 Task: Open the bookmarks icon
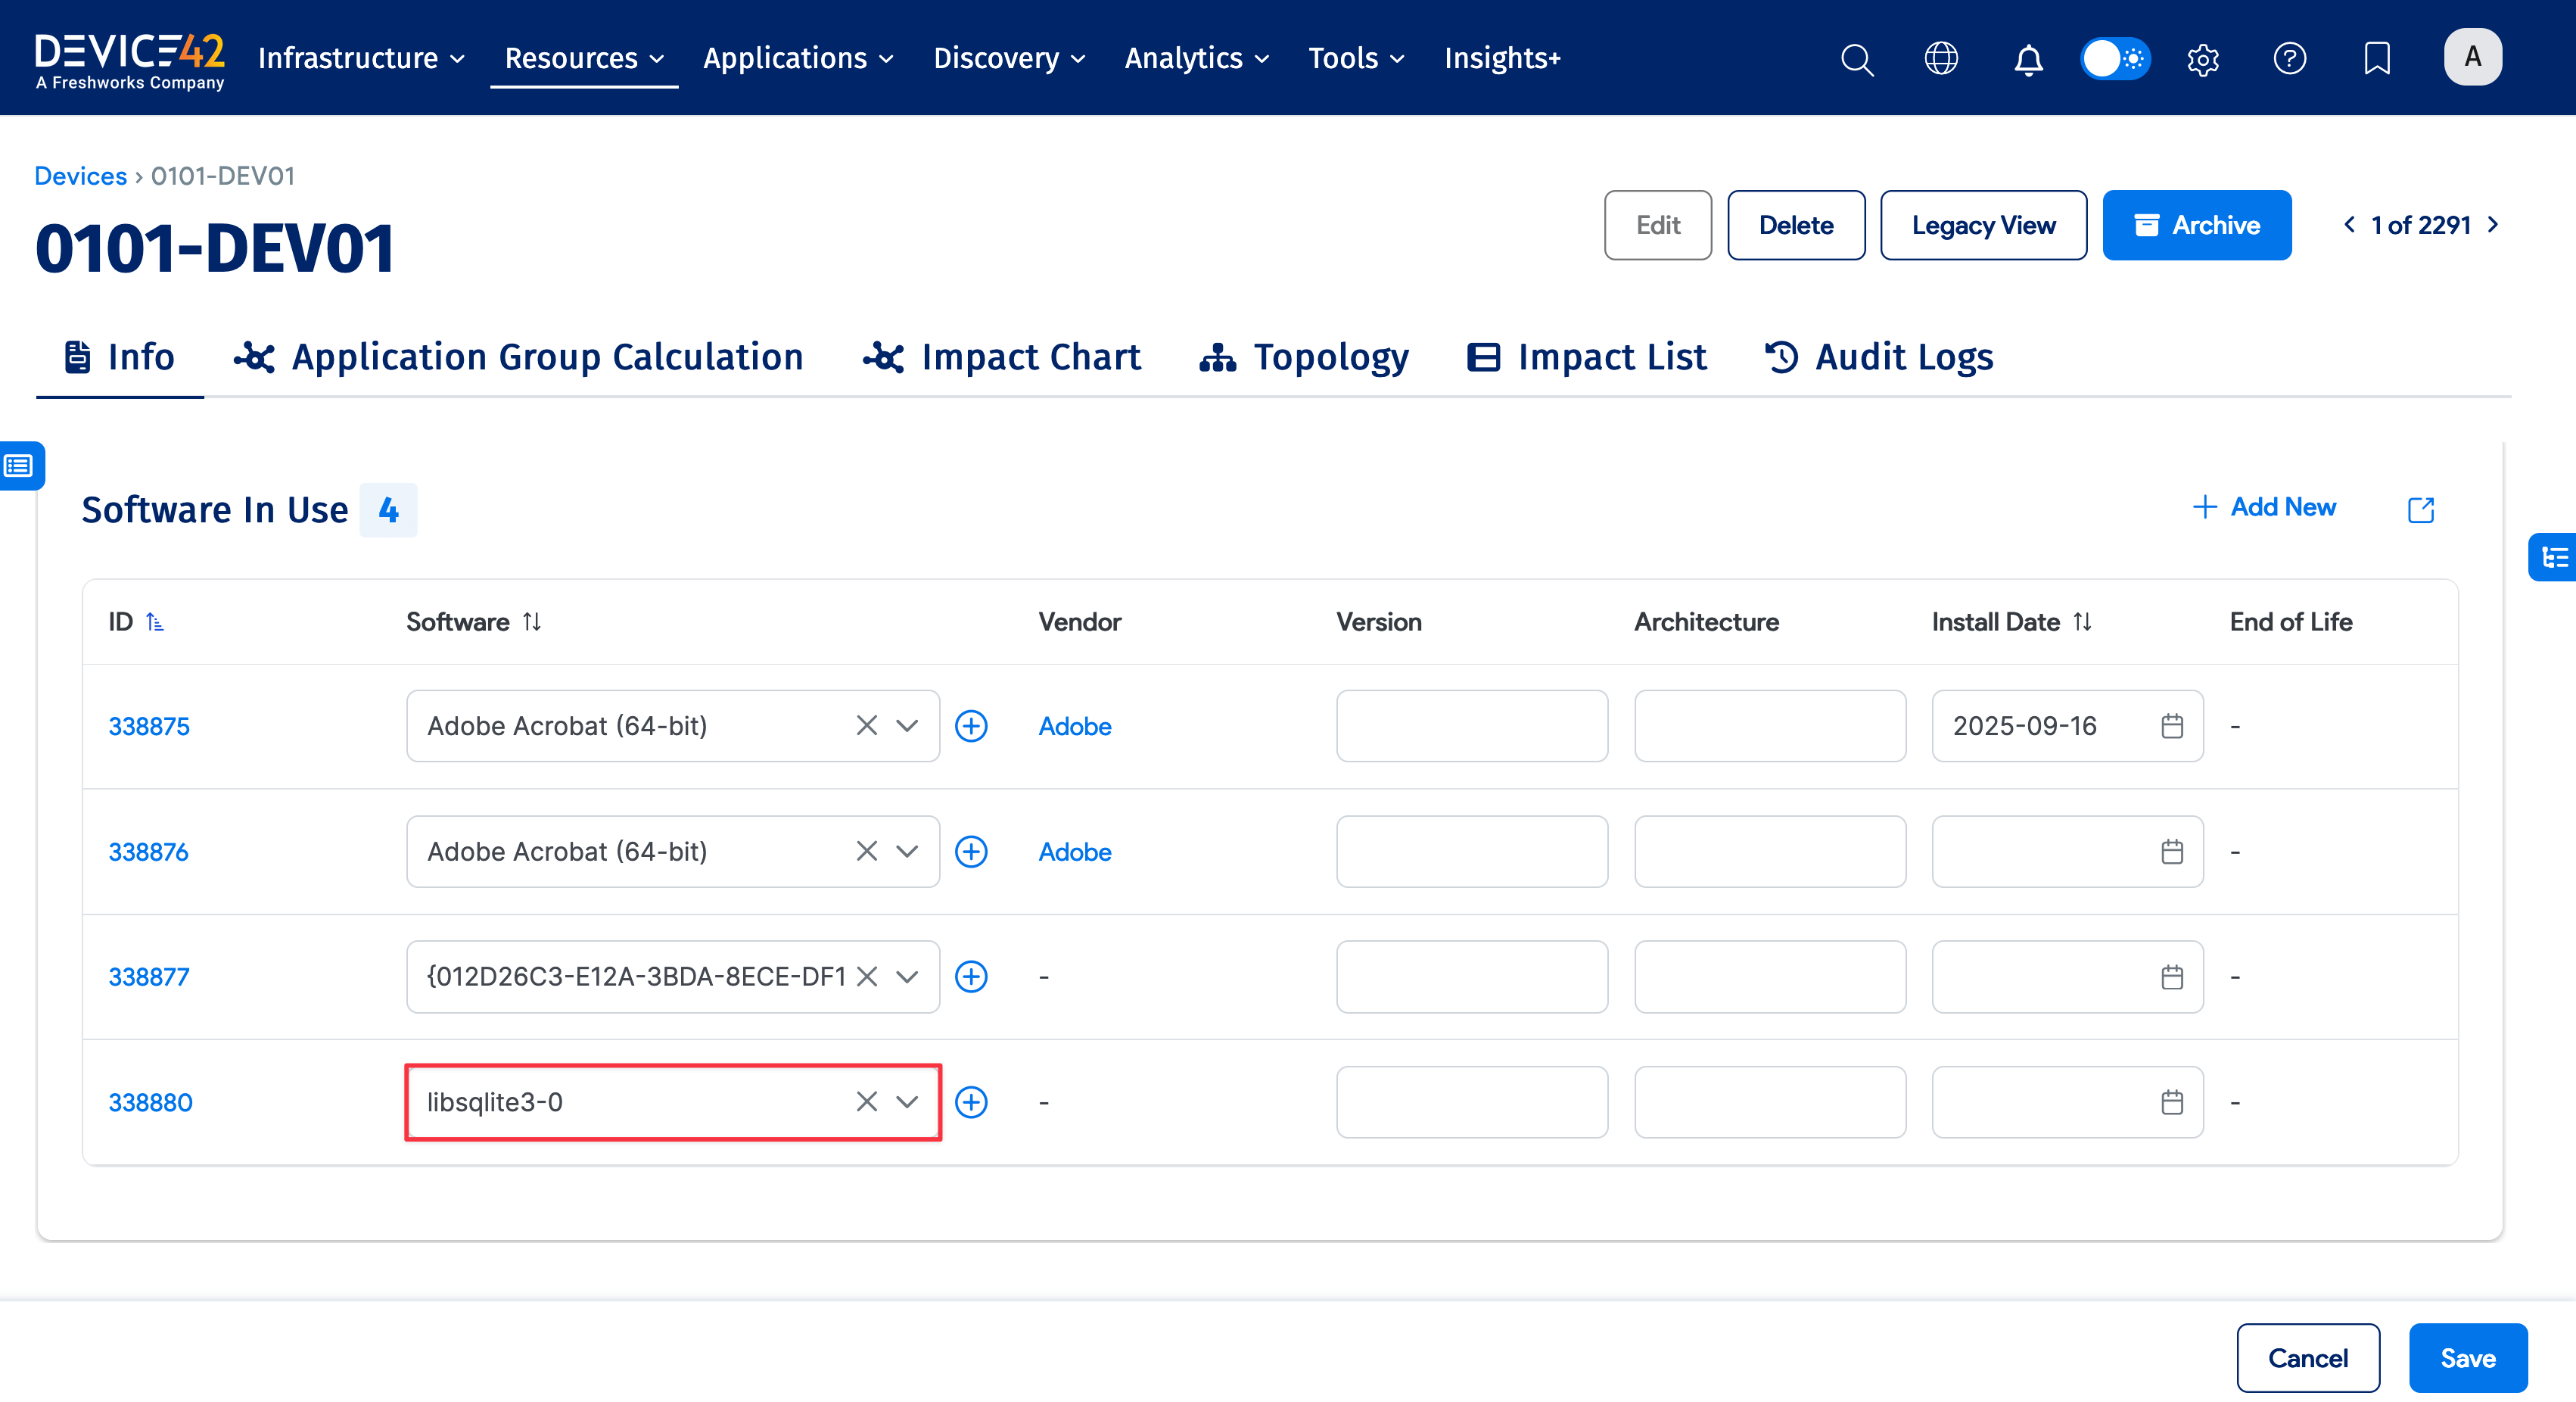[2377, 58]
